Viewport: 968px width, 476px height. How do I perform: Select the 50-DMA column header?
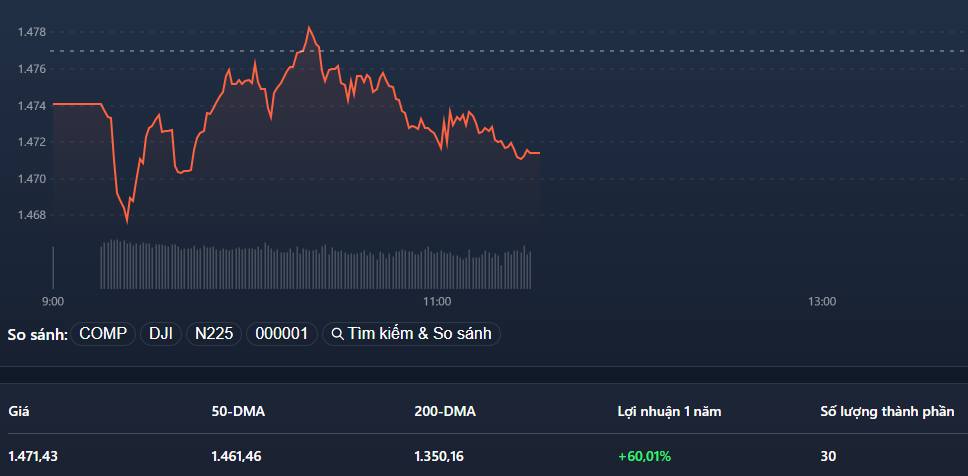coord(237,411)
